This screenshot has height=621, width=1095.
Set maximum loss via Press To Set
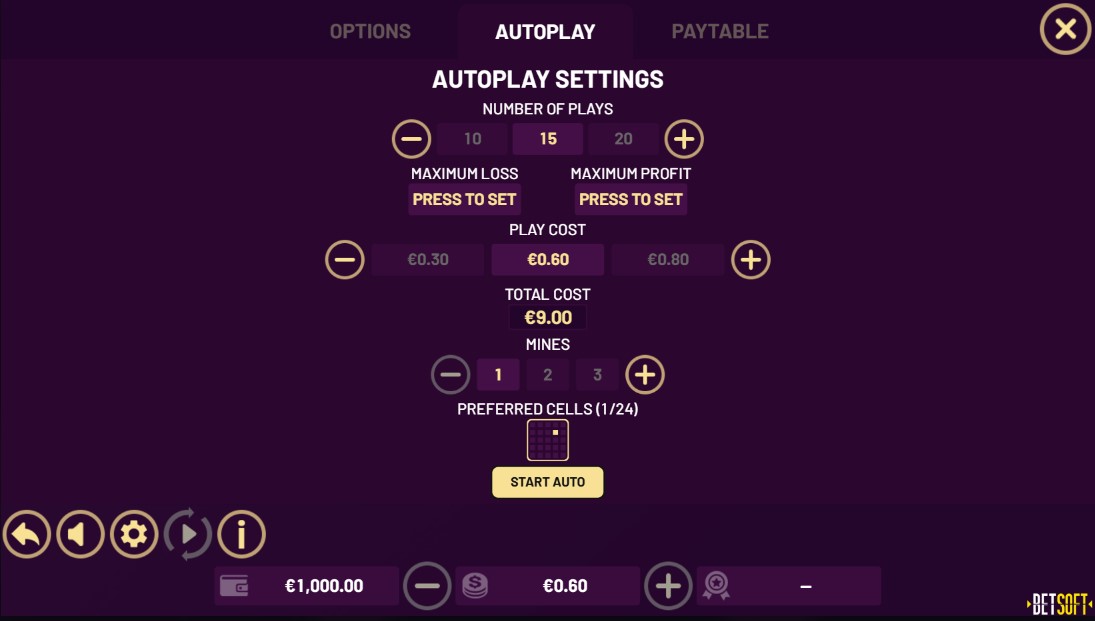click(x=464, y=199)
